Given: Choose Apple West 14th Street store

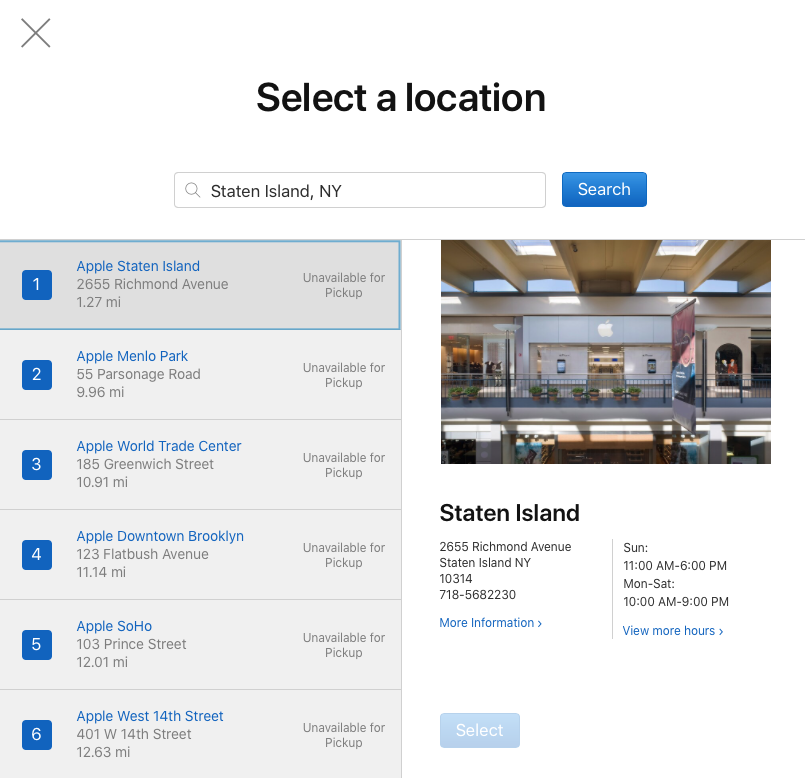Looking at the screenshot, I should pos(150,716).
